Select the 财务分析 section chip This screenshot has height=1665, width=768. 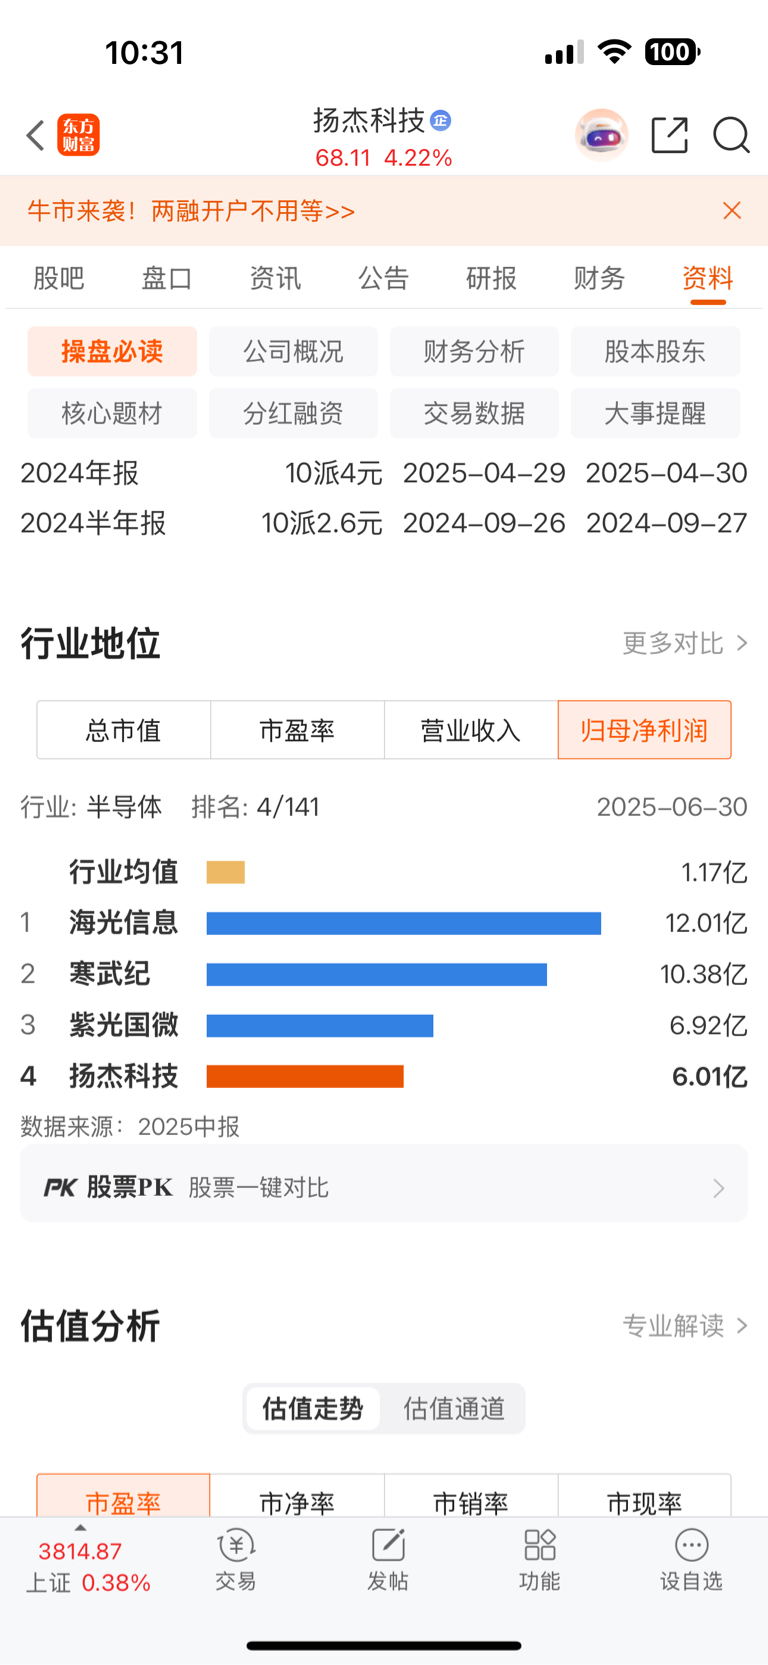tap(474, 351)
